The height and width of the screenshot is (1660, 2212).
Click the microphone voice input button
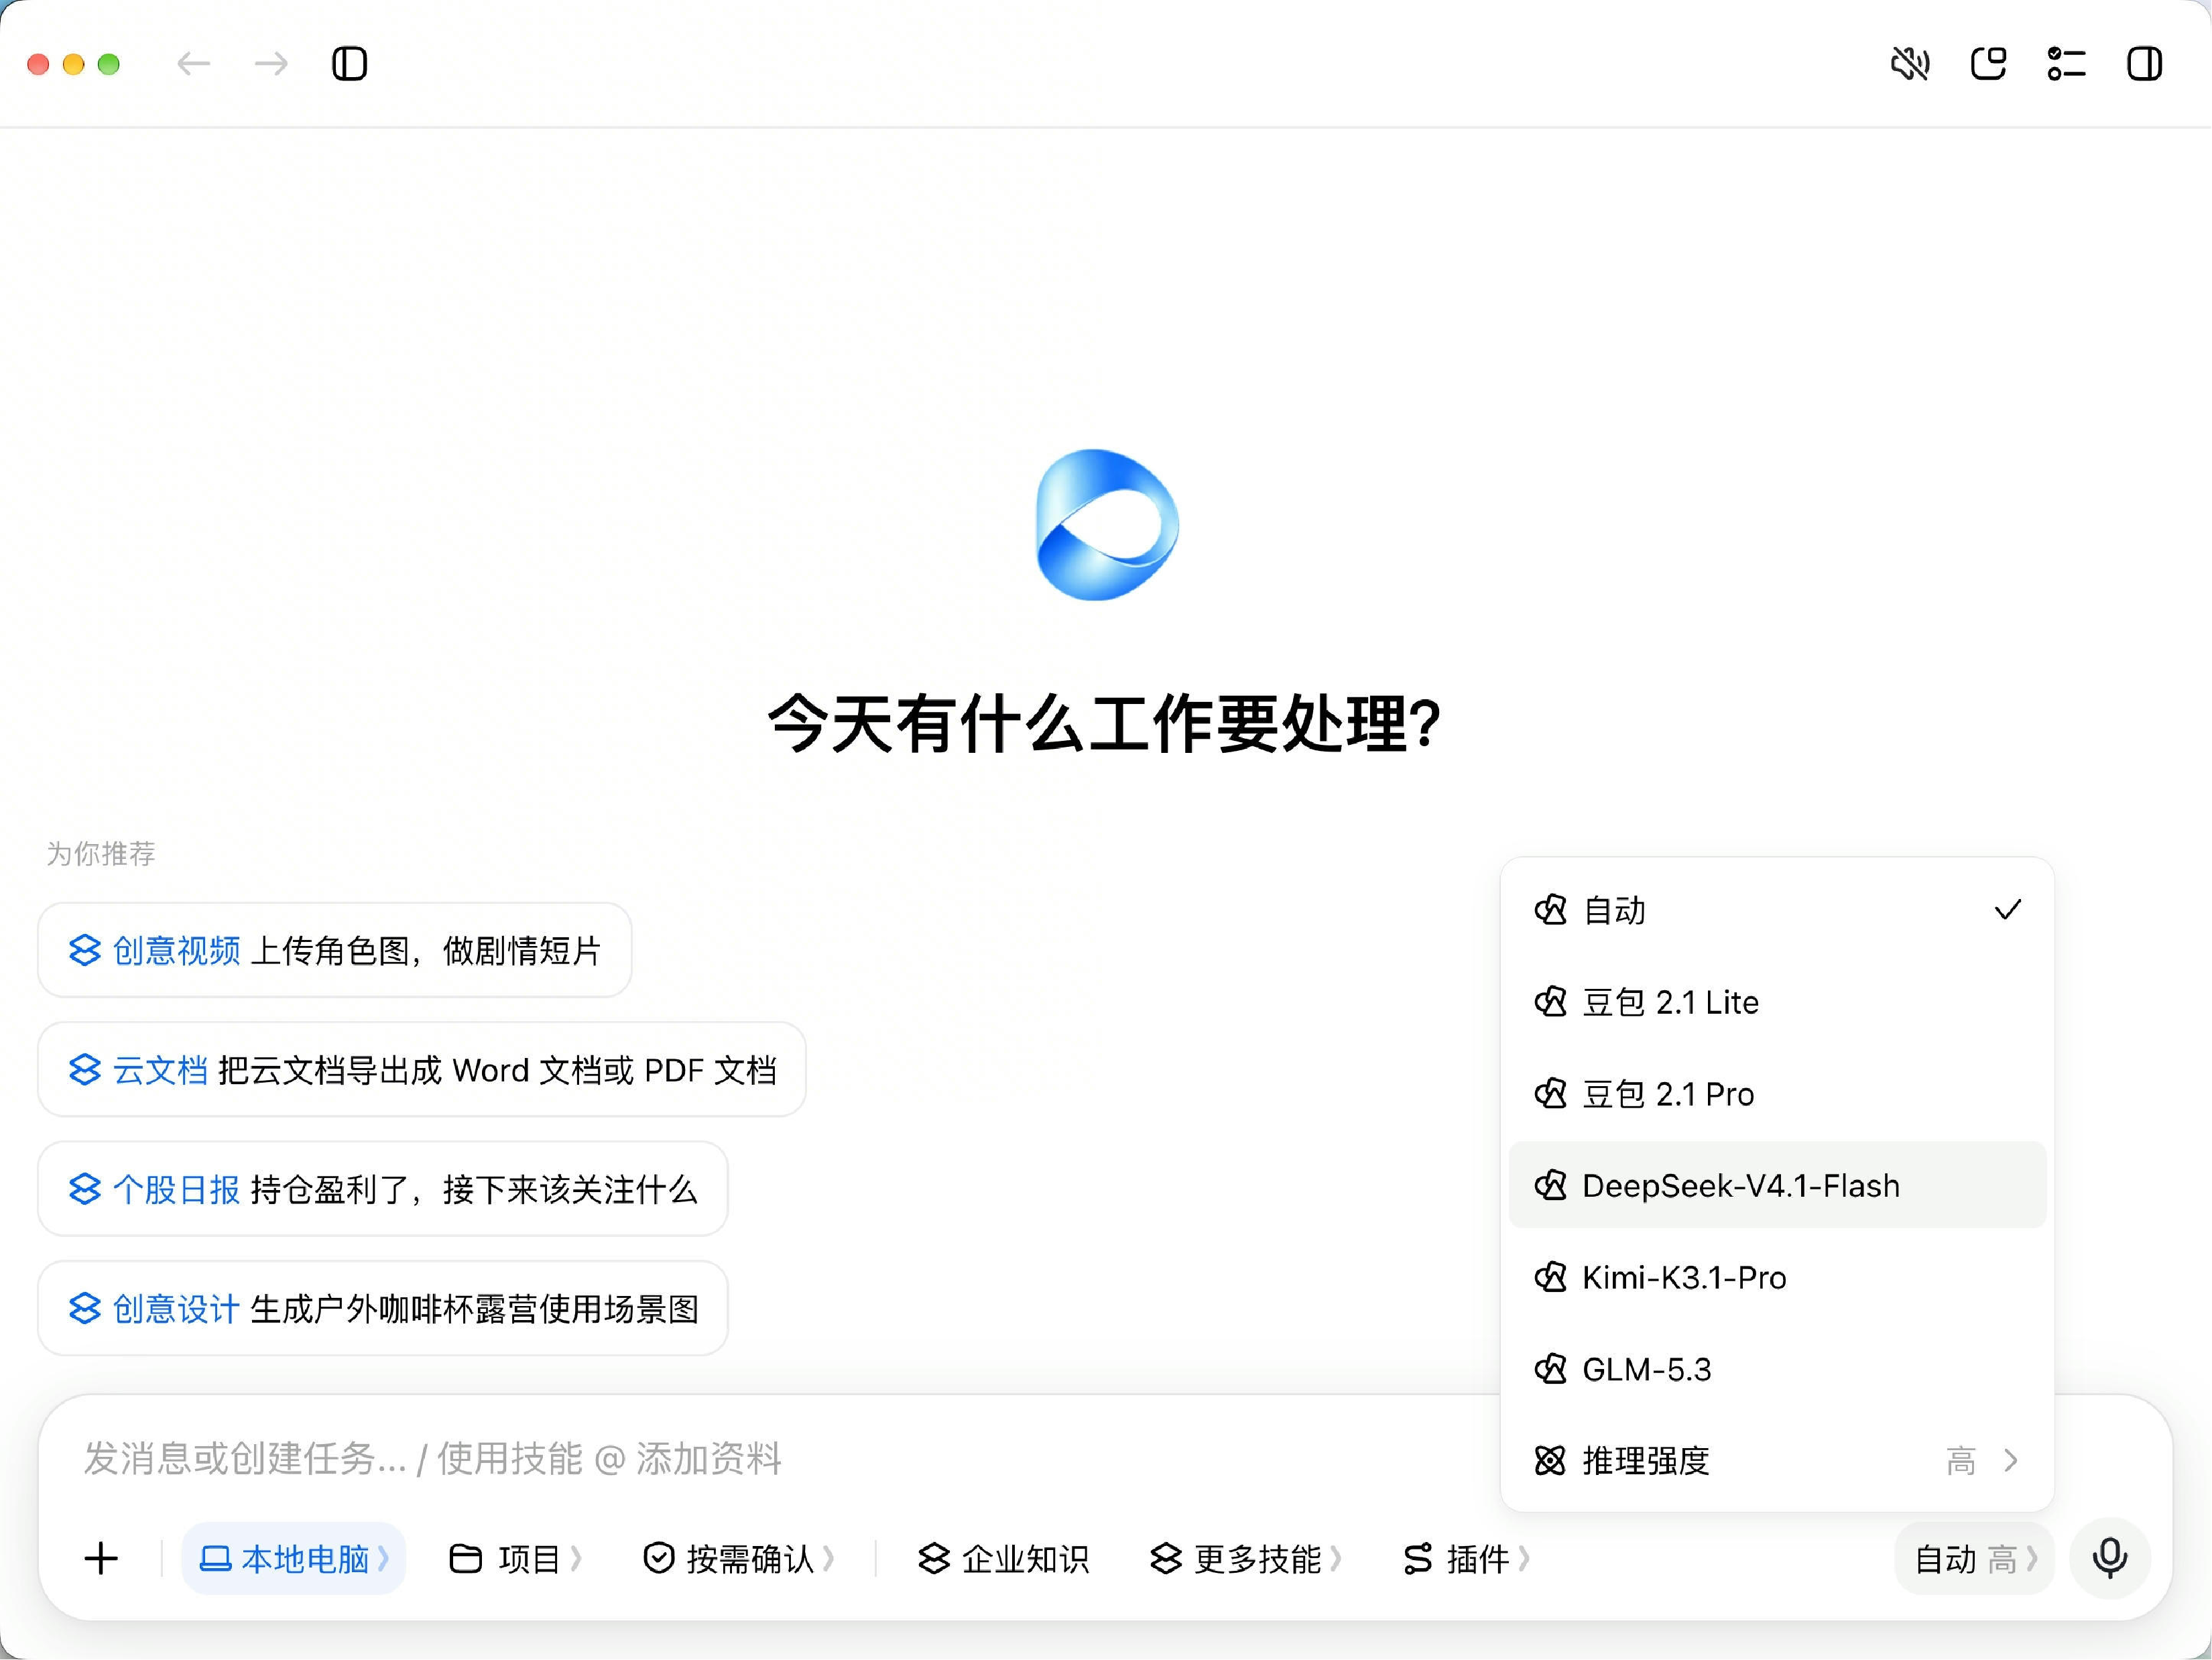[x=2110, y=1558]
